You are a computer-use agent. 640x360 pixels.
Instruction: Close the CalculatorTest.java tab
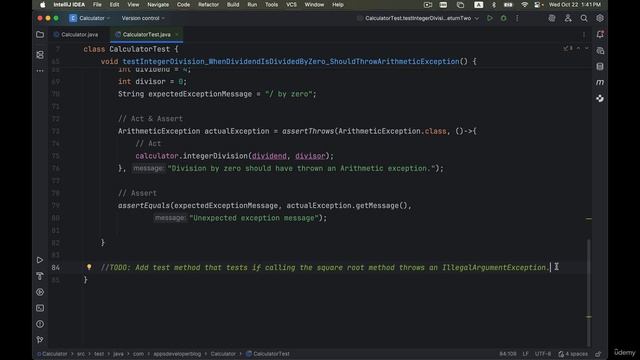pyautogui.click(x=177, y=35)
